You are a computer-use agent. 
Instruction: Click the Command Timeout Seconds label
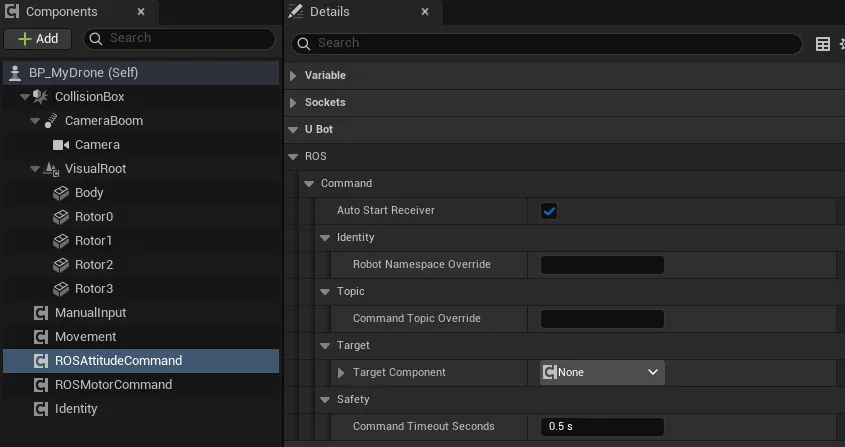tap(424, 426)
